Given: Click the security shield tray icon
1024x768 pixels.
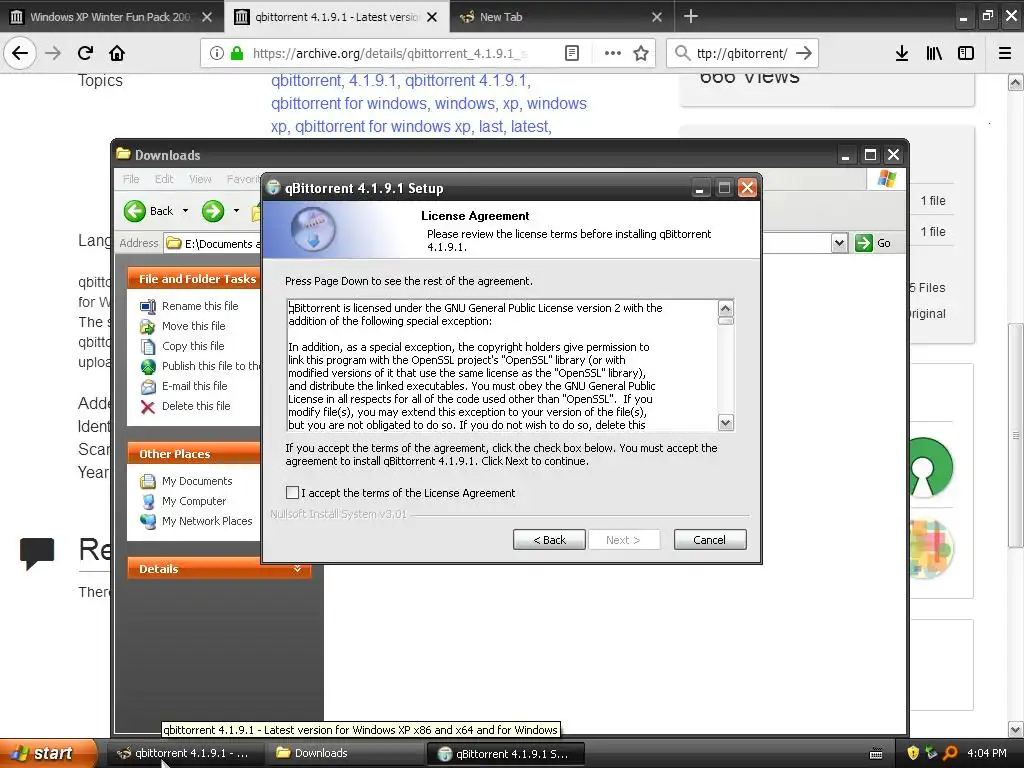Looking at the screenshot, I should coord(913,753).
